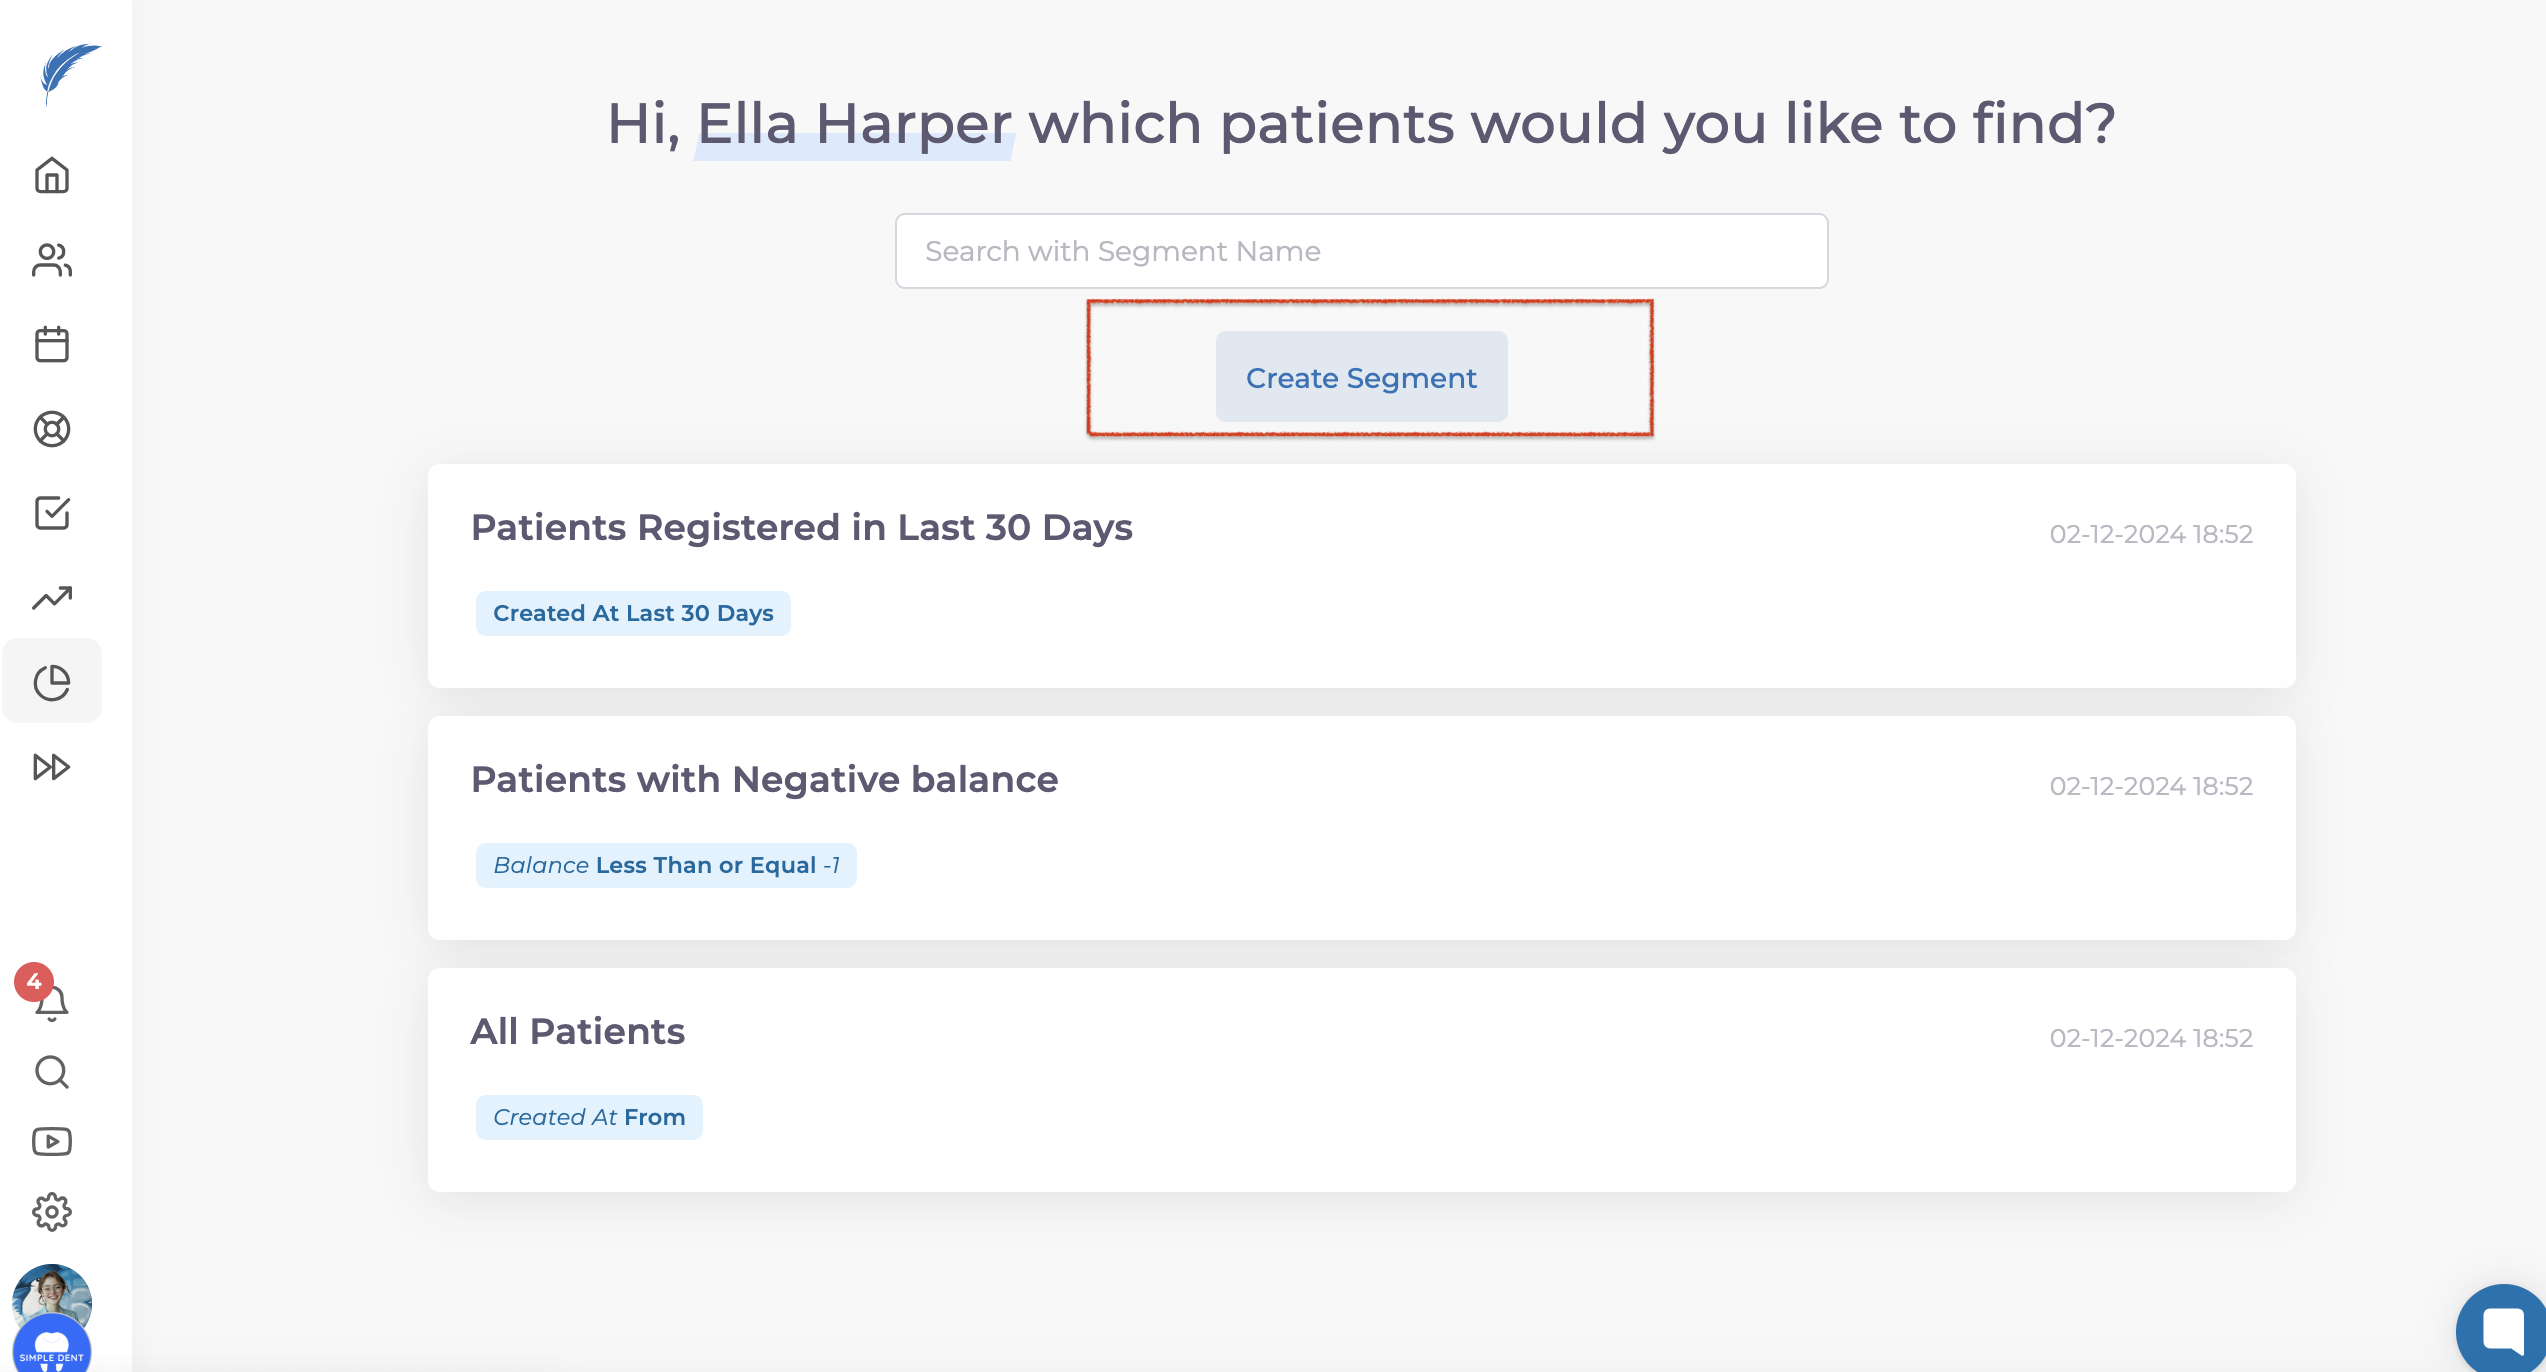Click the Create Segment button
The image size is (2546, 1372).
point(1361,378)
